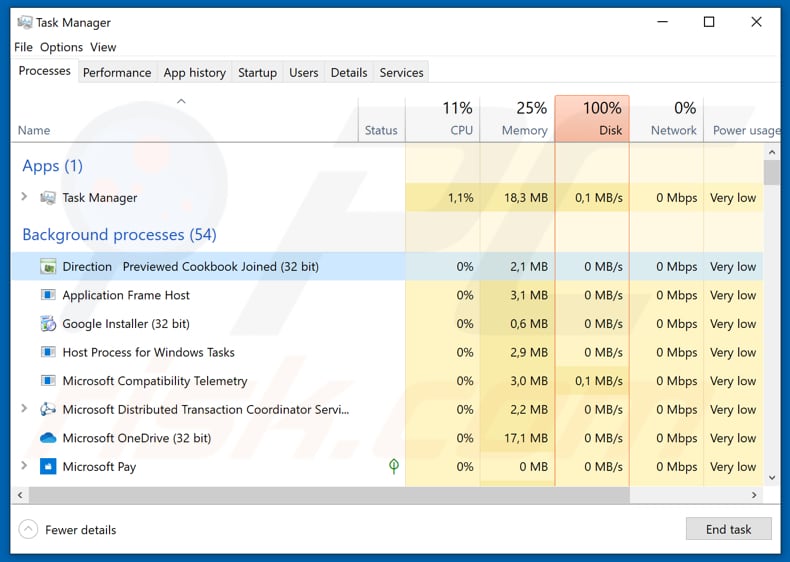Switch to the App history tab

(194, 73)
